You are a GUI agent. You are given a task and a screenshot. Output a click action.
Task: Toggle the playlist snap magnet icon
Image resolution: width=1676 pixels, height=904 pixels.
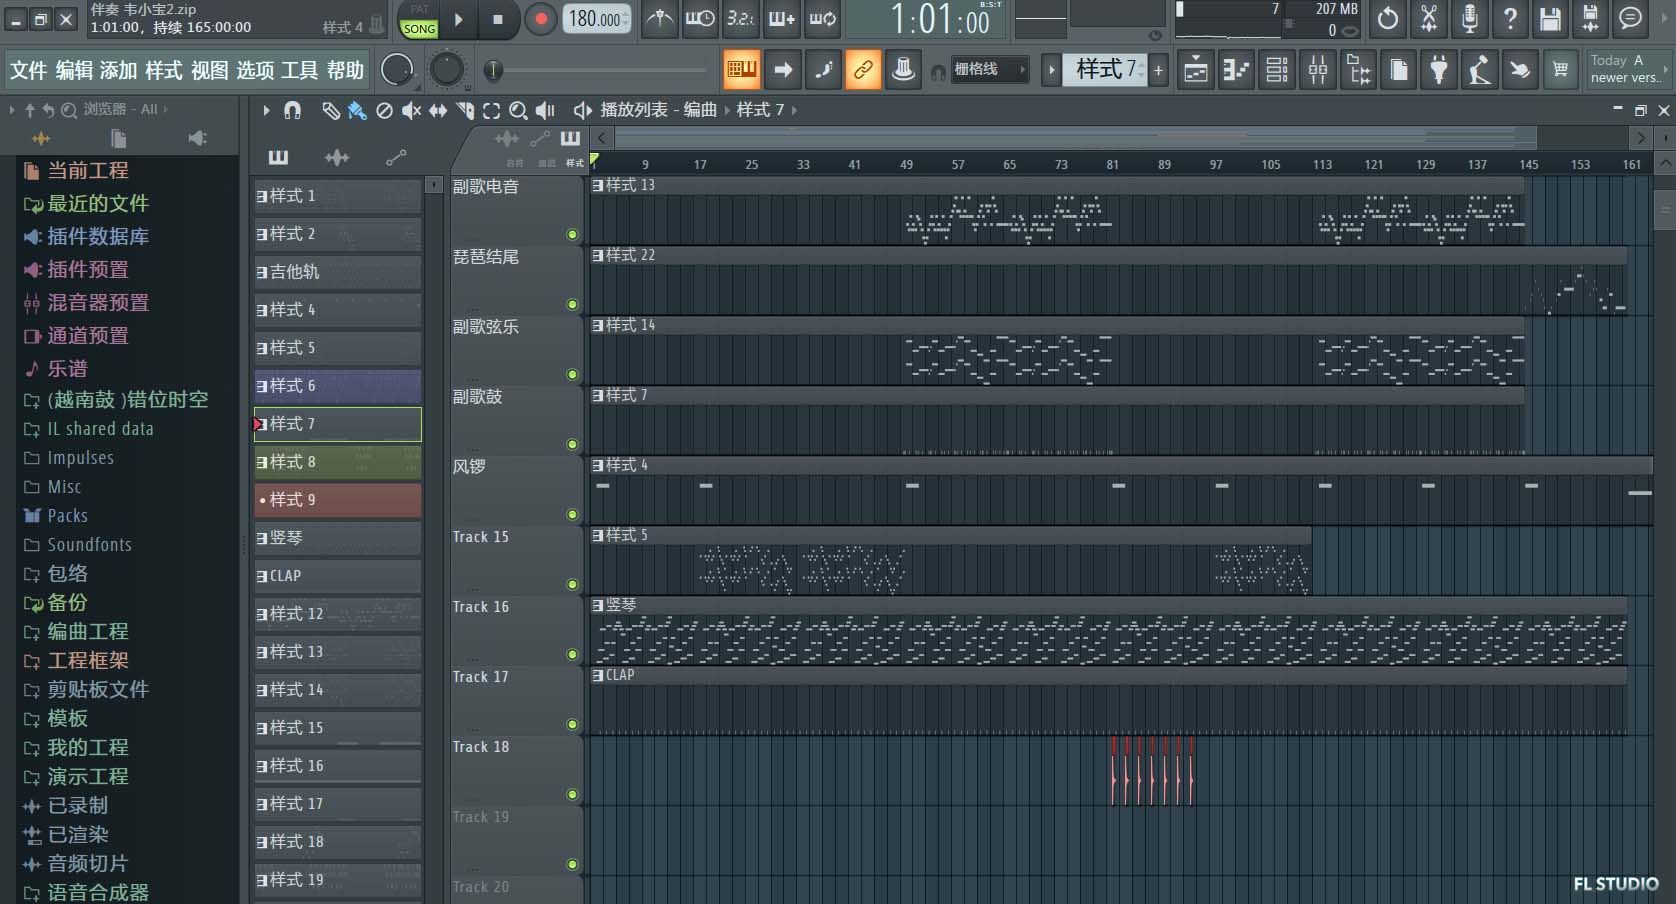tap(292, 110)
